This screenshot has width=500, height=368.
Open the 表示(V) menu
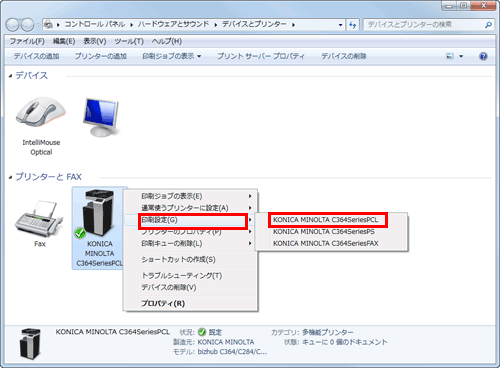(95, 41)
